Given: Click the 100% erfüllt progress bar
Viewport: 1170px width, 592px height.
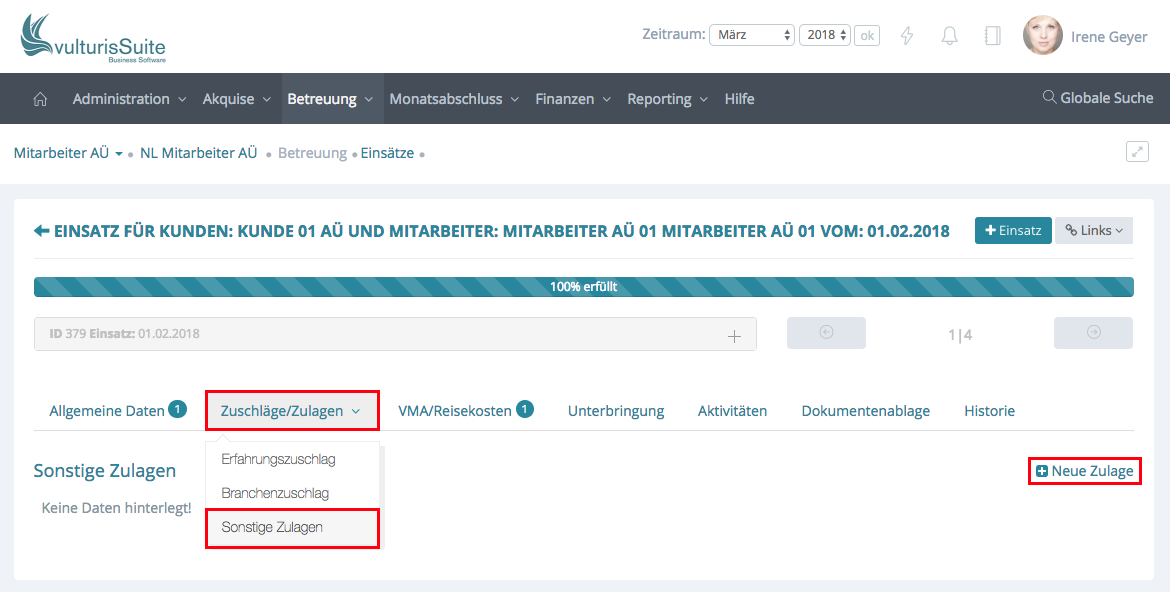Looking at the screenshot, I should 583,287.
